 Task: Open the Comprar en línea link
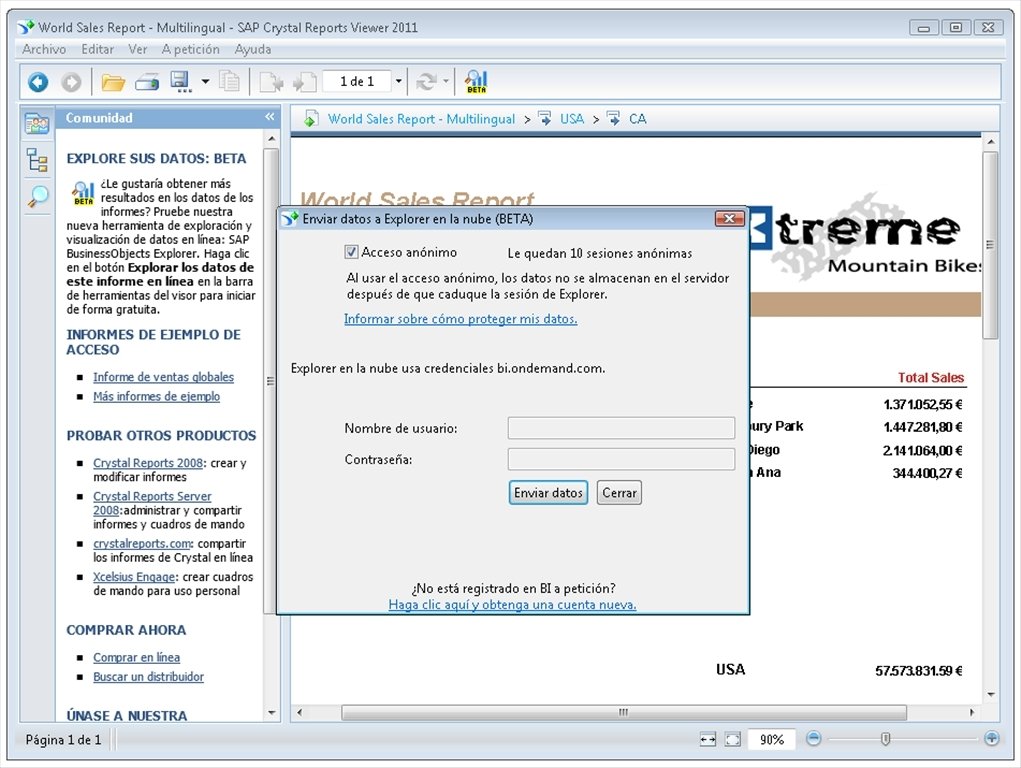coord(137,658)
